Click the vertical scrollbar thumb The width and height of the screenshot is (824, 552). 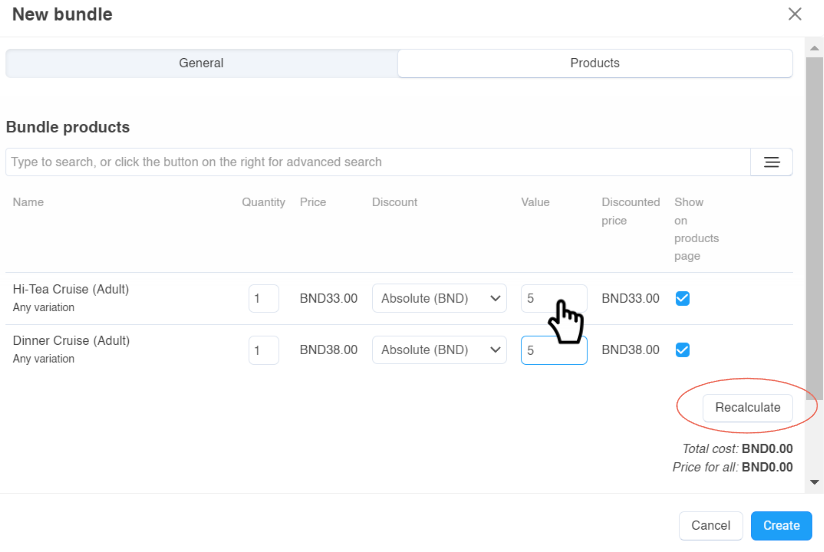coord(815,220)
